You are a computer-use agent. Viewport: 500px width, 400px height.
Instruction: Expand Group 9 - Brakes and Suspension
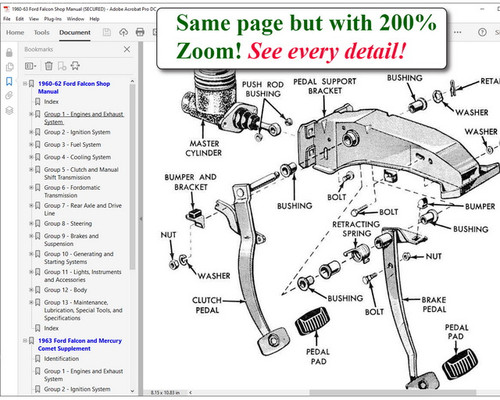tap(31, 236)
